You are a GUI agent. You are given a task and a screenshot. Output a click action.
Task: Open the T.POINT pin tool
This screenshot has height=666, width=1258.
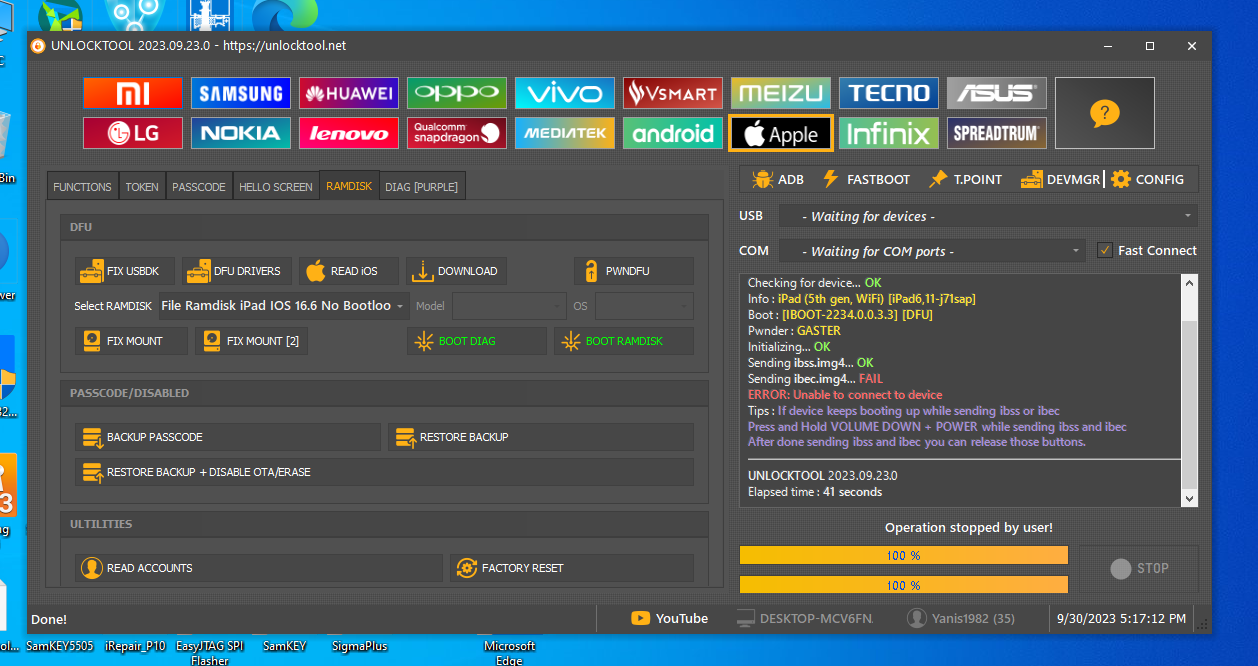965,179
